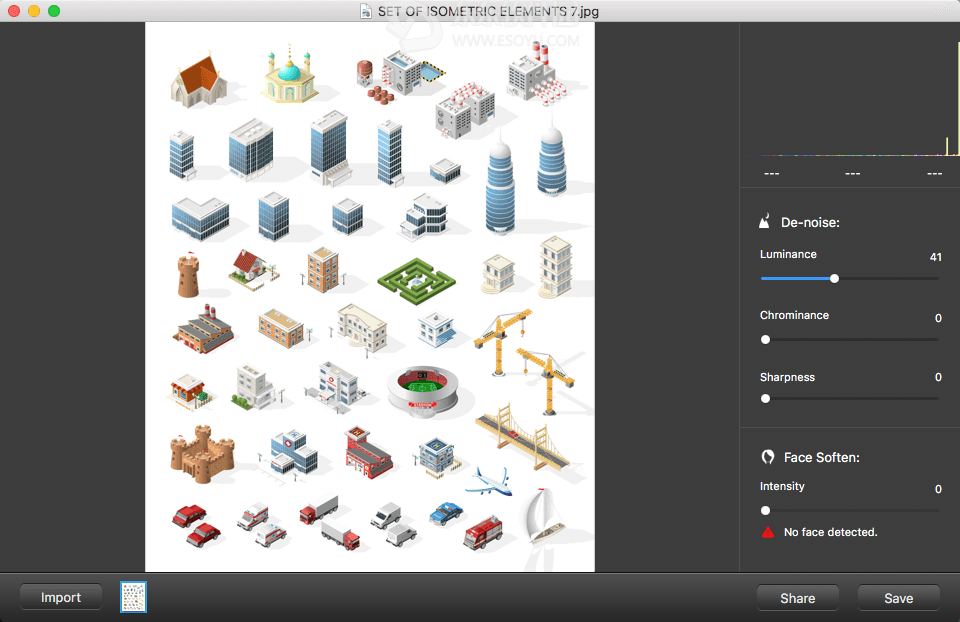This screenshot has width=960, height=622.
Task: Open the Share options
Action: 797,598
